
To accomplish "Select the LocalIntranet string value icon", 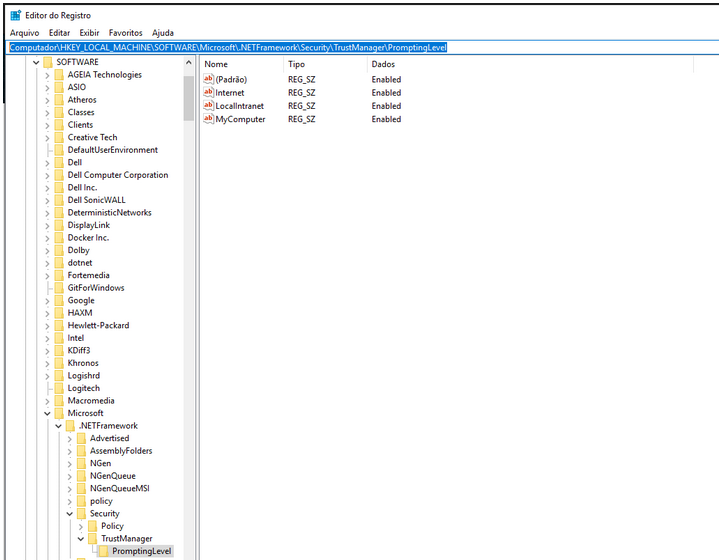I will coord(209,105).
